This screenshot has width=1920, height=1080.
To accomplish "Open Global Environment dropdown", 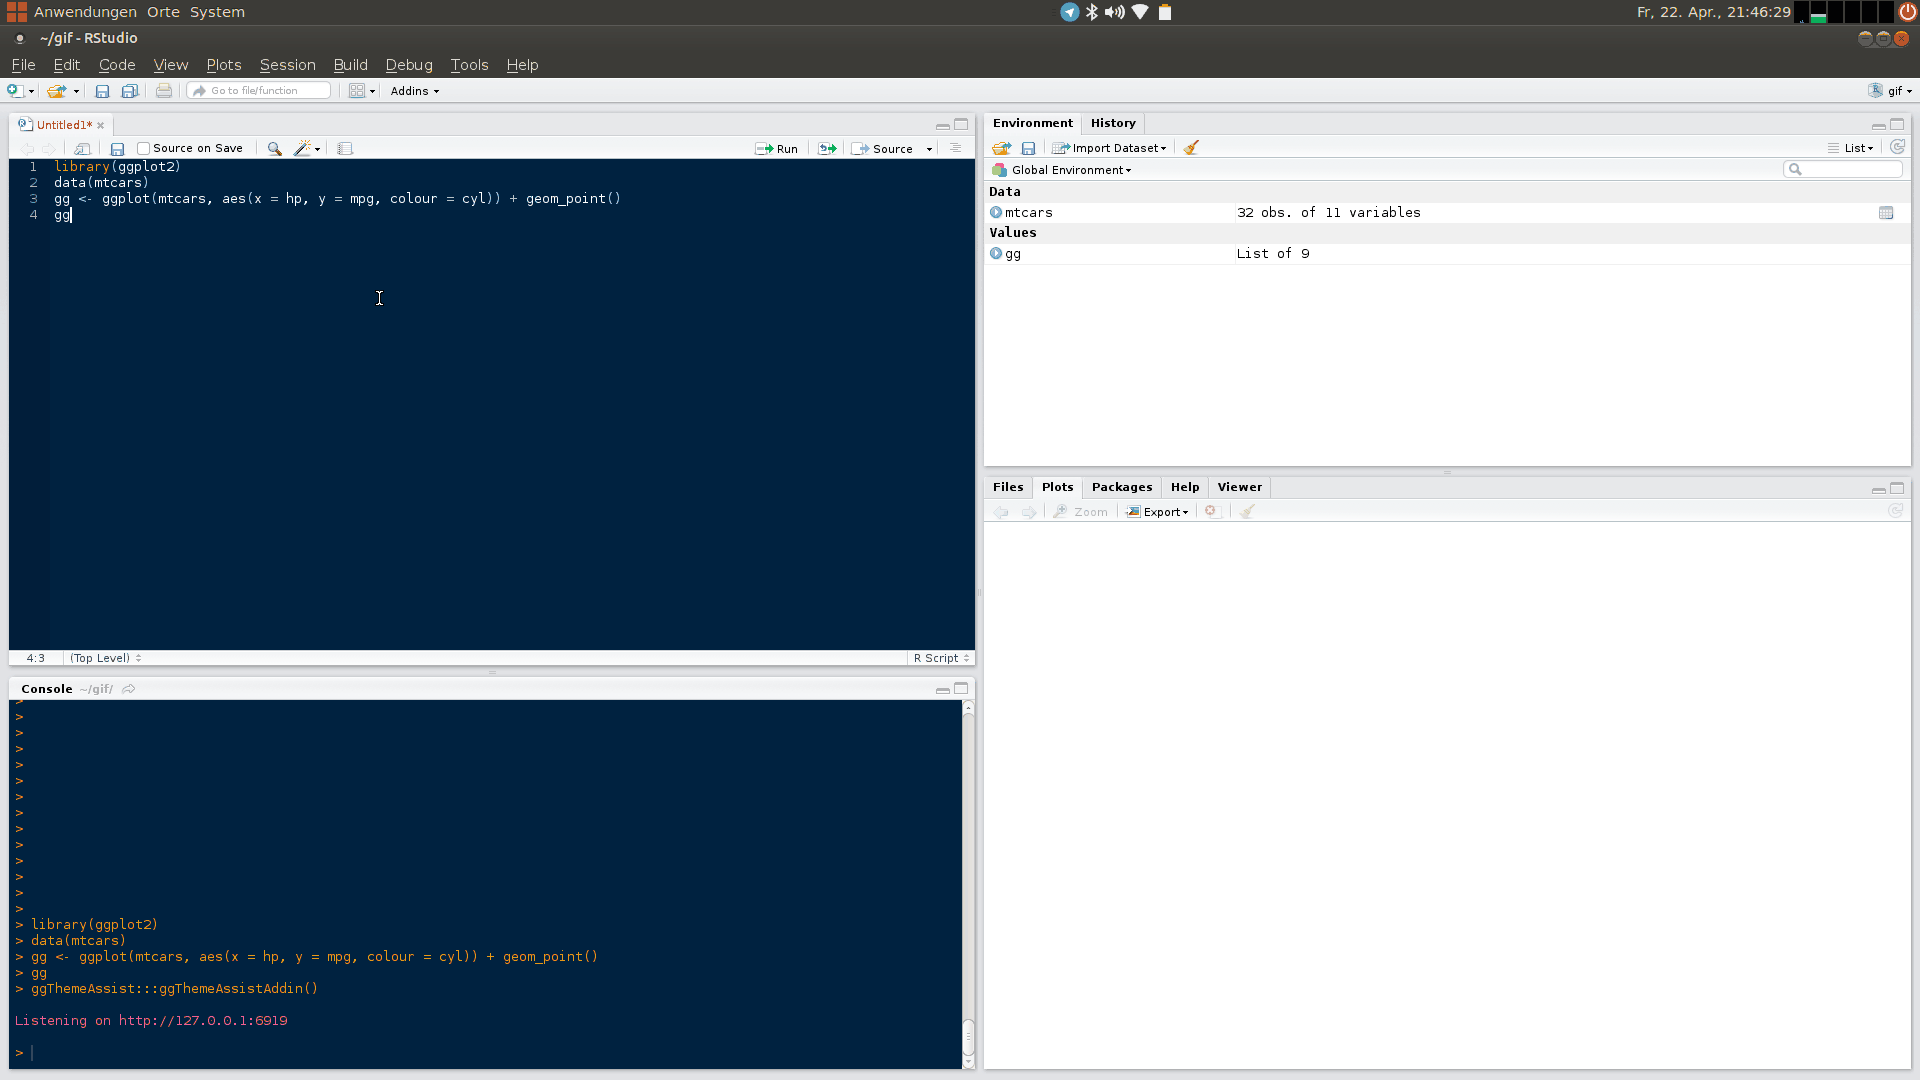I will pos(1070,170).
